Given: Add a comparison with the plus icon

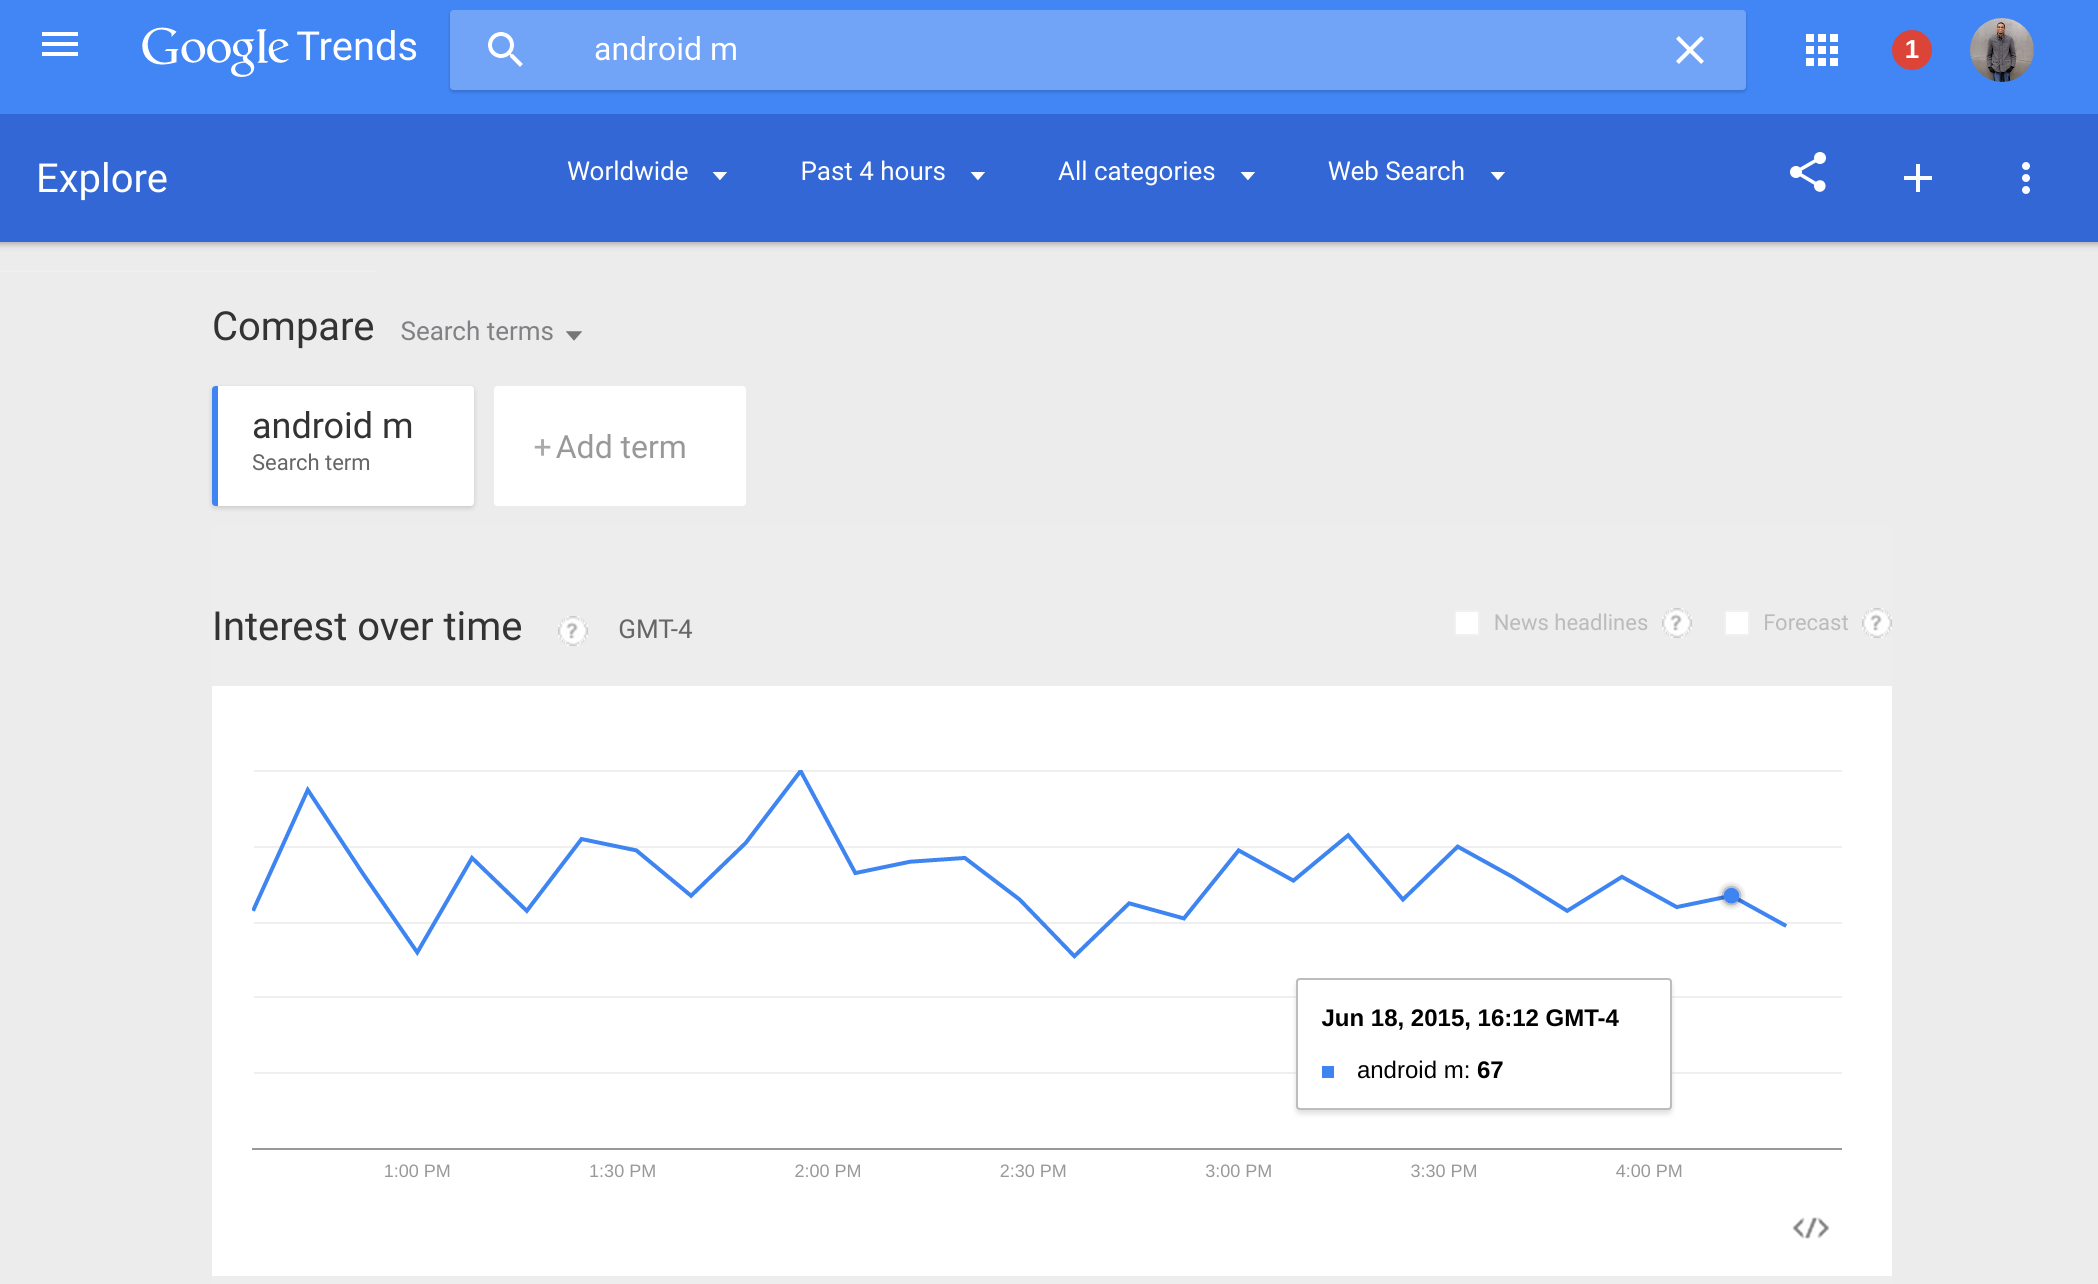Looking at the screenshot, I should coord(1918,177).
